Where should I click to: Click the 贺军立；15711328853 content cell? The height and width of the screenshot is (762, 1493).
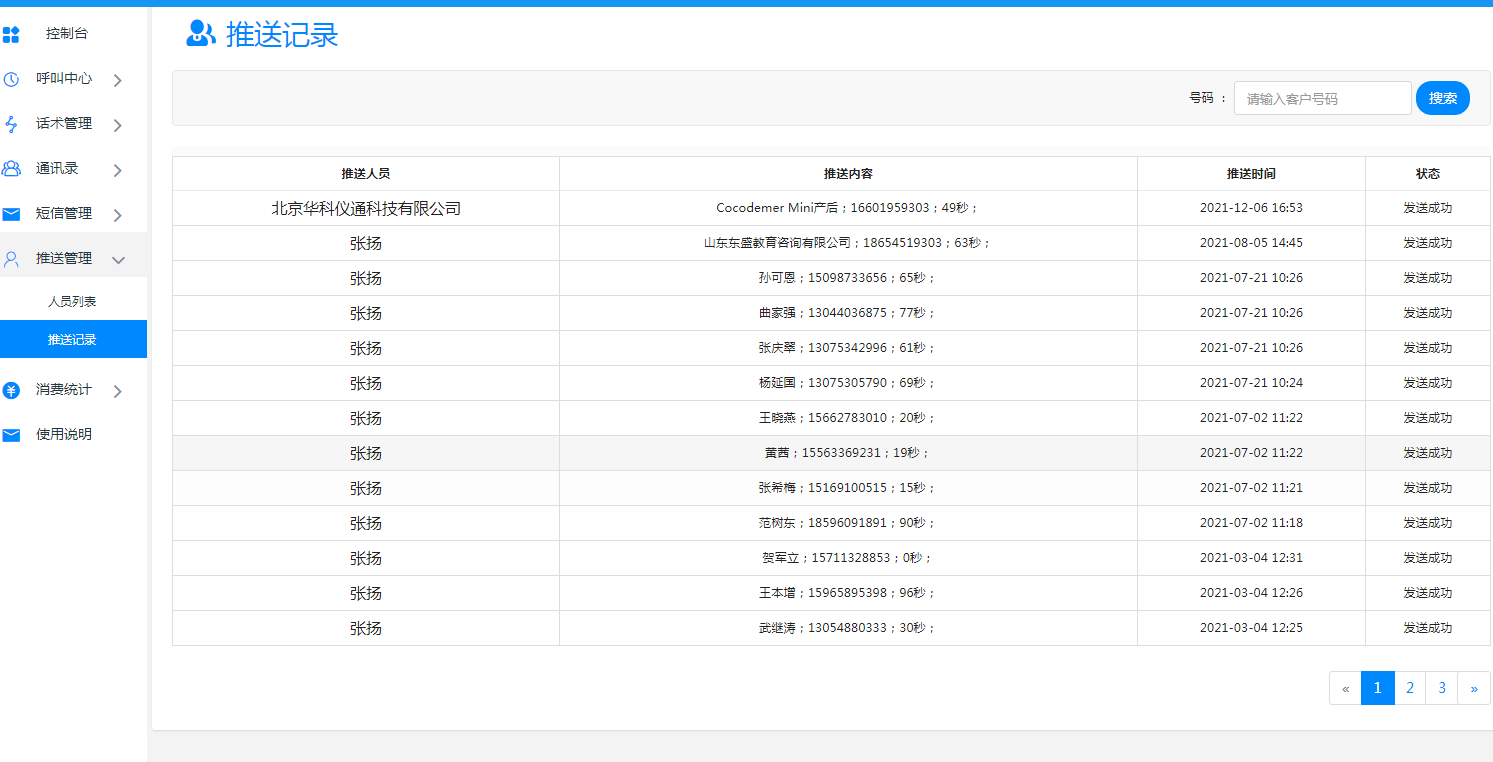(848, 558)
